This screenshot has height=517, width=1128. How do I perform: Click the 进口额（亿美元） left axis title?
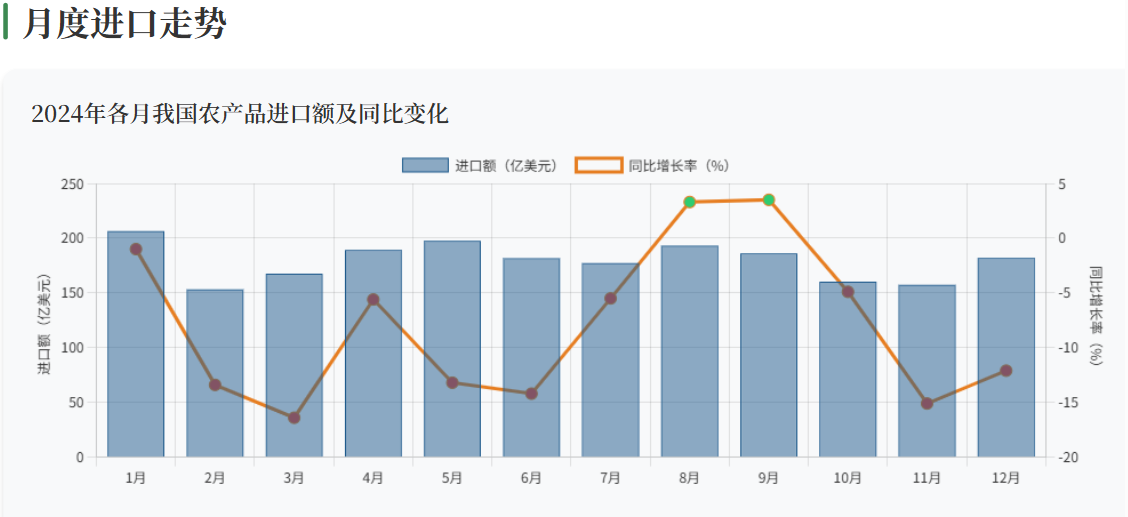[x=44, y=323]
